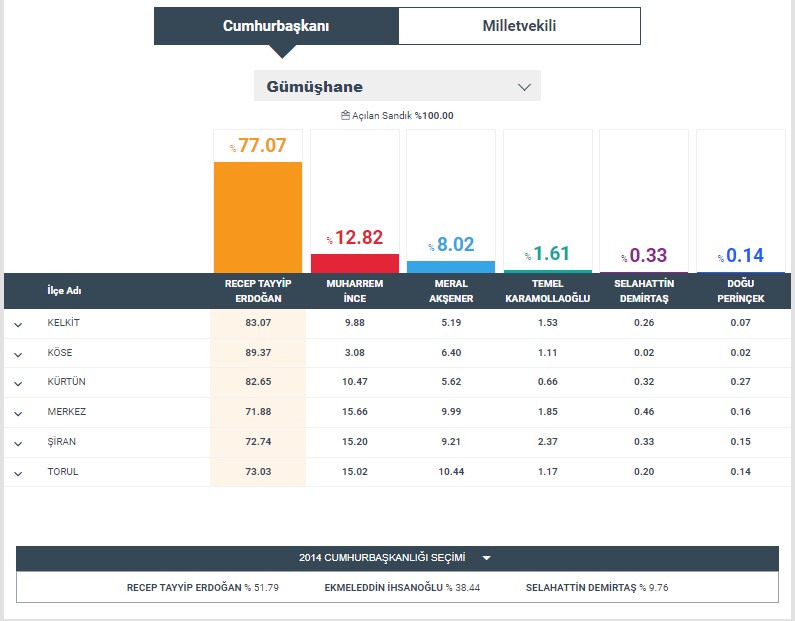
Task: Expand the MERKEZ district row chevron
Action: coord(18,413)
